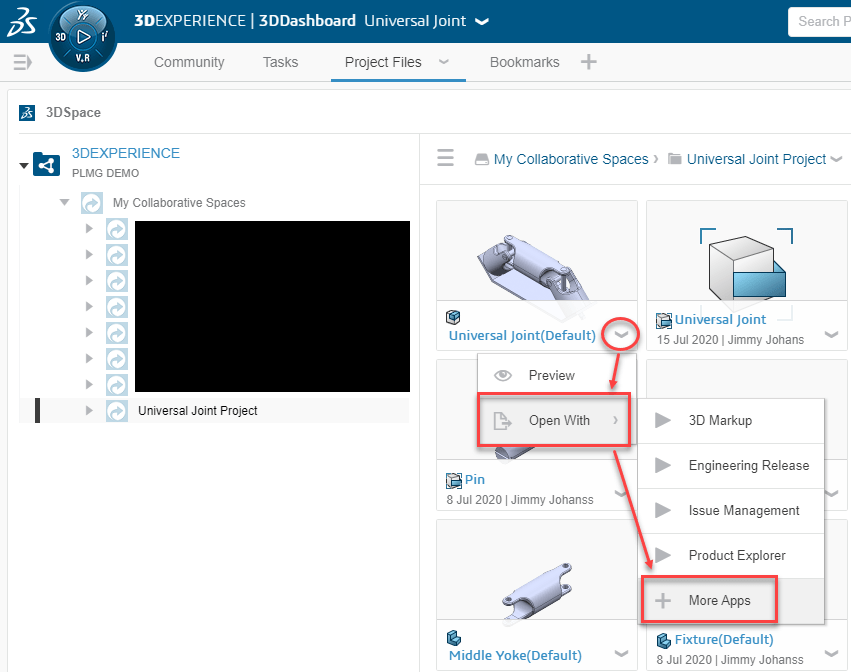Screen dimensions: 851x672
Task: Select My Collaborative Spaces tree item
Action: tap(179, 202)
